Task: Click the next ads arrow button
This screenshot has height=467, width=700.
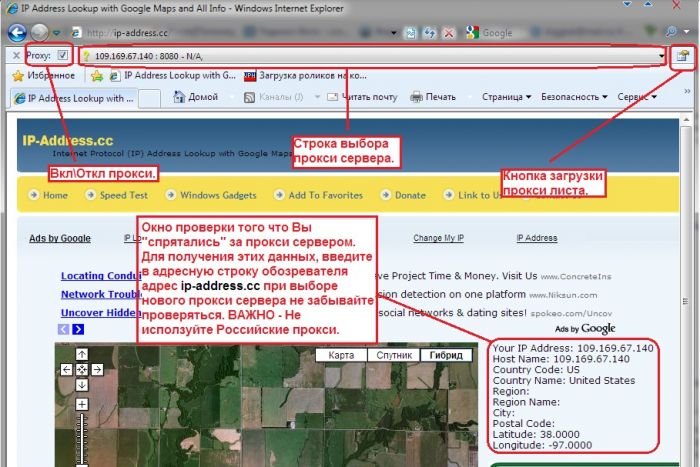Action: [x=78, y=329]
